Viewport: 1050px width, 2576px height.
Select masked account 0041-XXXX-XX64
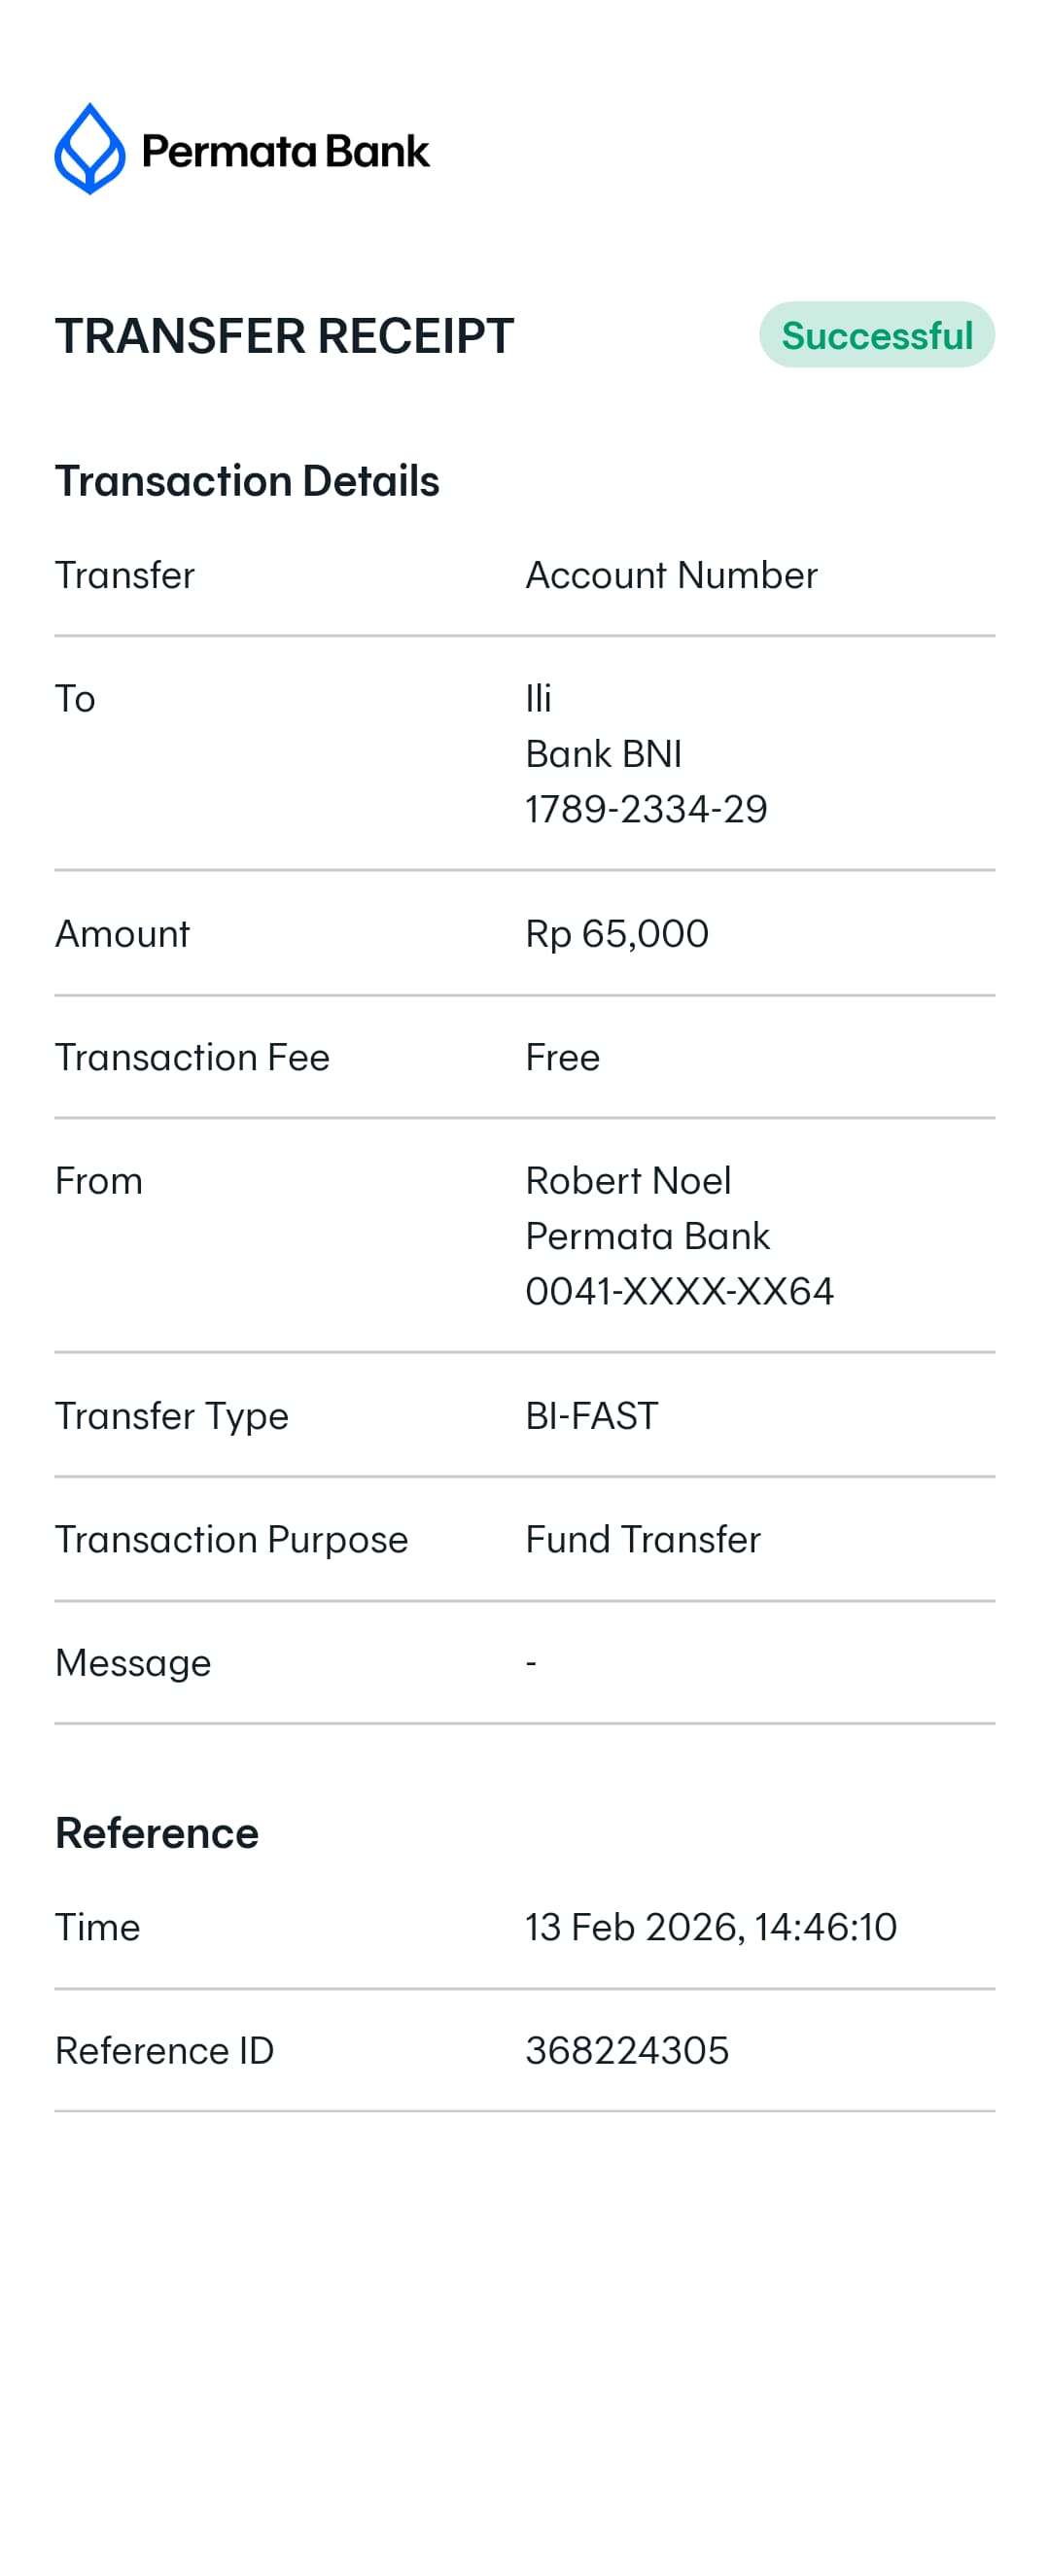click(x=679, y=1291)
